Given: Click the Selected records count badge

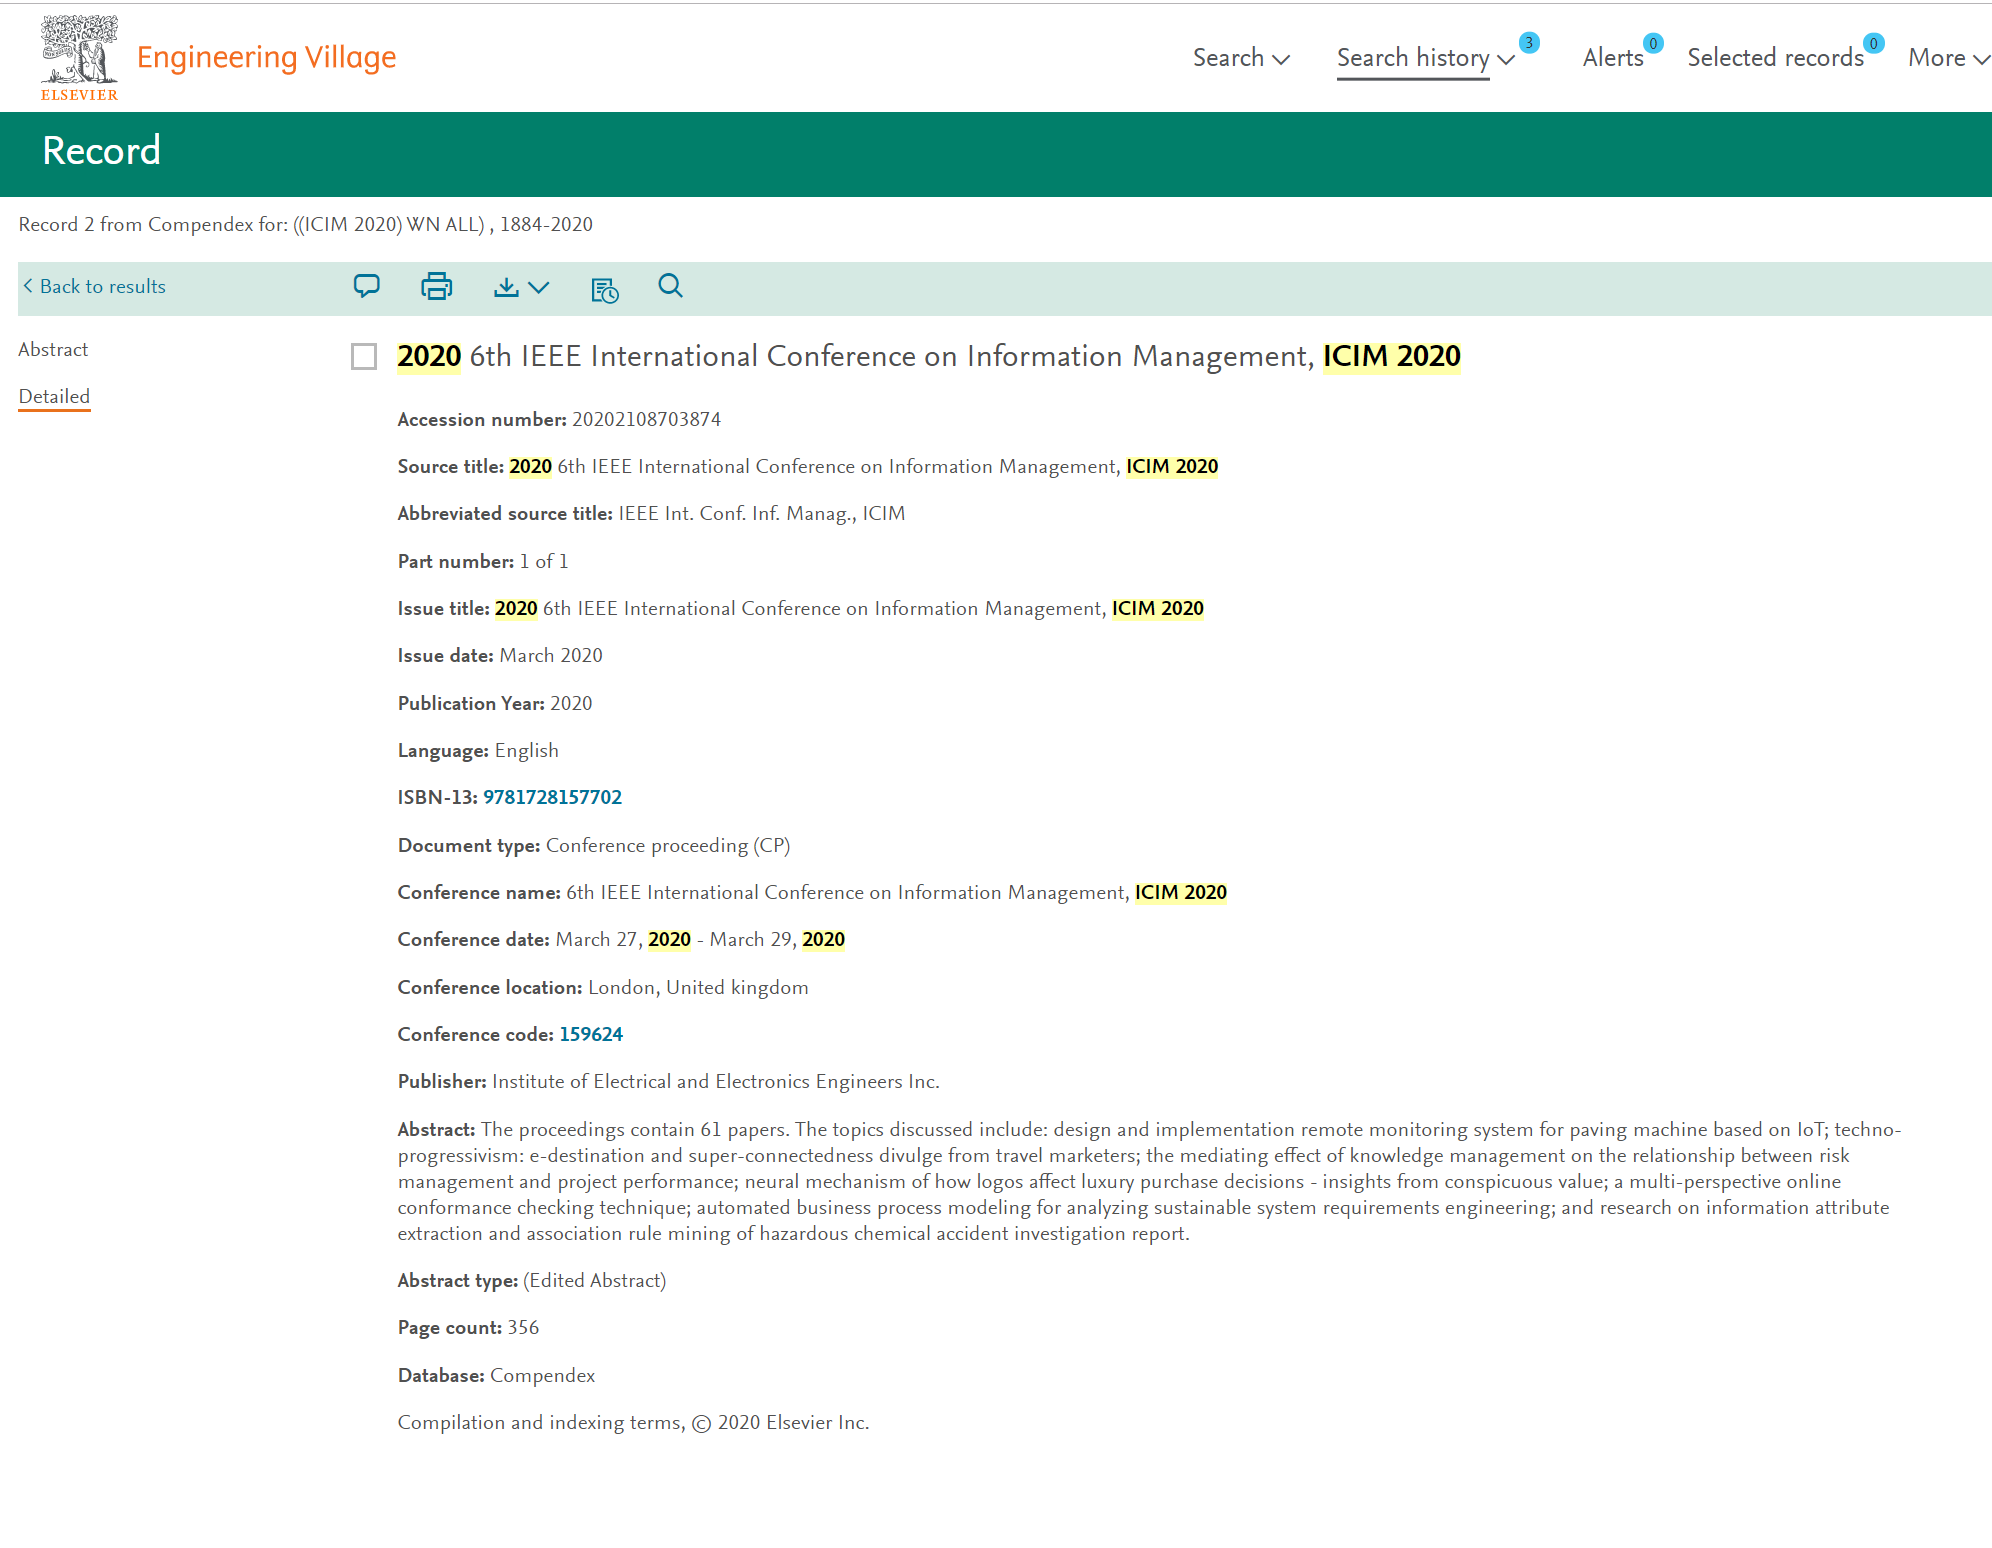Looking at the screenshot, I should pyautogui.click(x=1874, y=43).
